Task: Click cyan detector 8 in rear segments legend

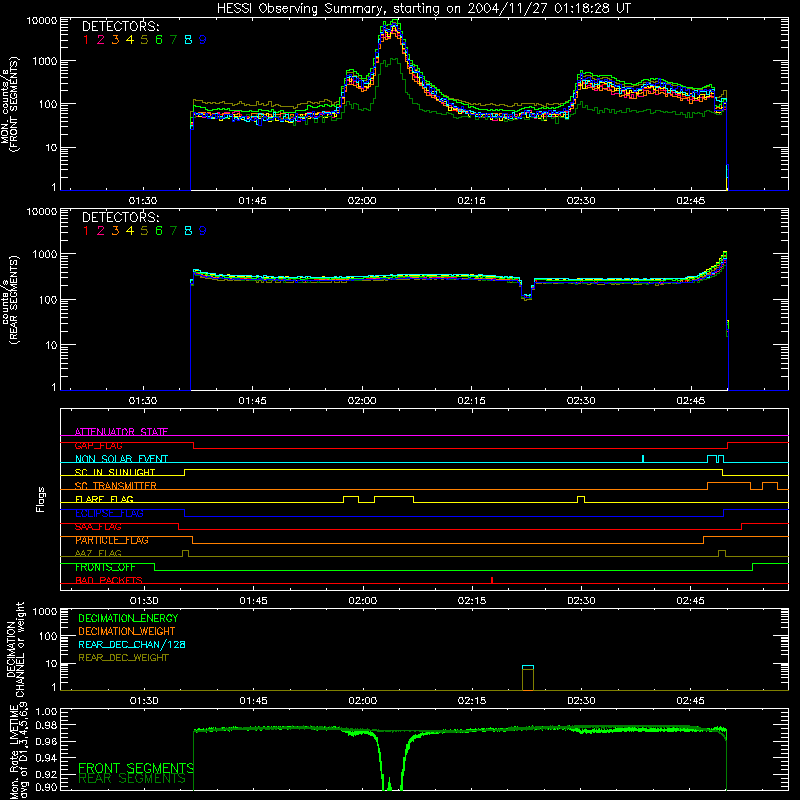Action: (x=188, y=231)
